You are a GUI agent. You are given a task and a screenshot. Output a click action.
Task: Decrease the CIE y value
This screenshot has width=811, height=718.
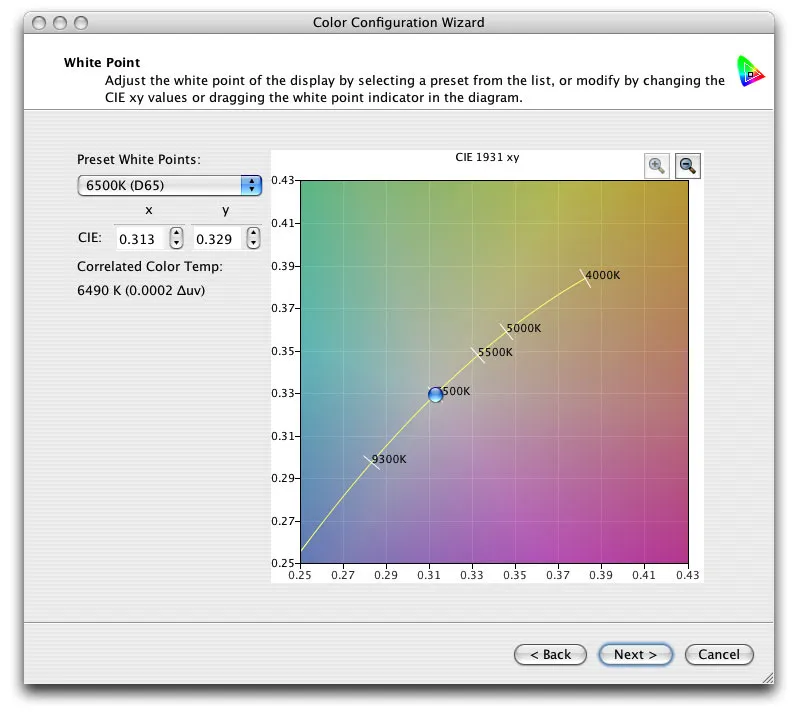253,244
